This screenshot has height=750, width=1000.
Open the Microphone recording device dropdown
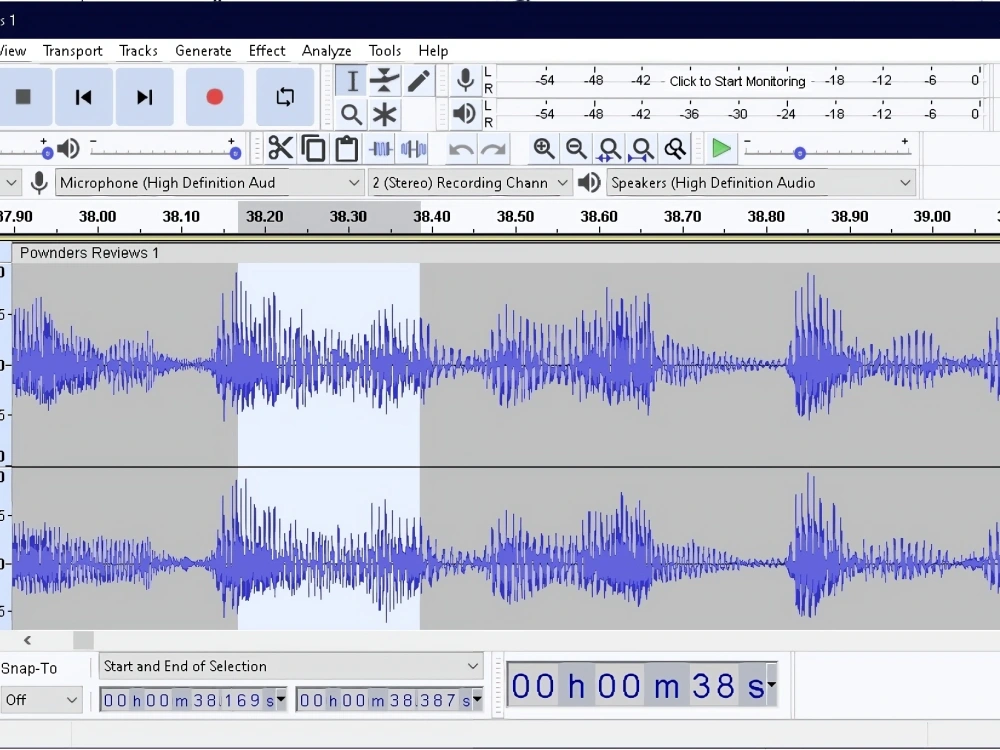pos(209,183)
